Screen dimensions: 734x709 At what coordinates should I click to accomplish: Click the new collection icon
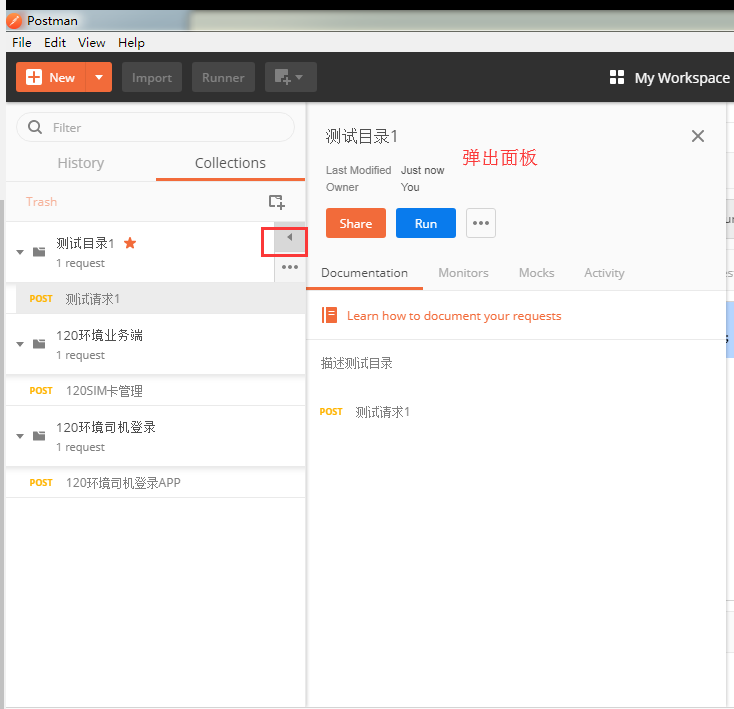click(276, 202)
